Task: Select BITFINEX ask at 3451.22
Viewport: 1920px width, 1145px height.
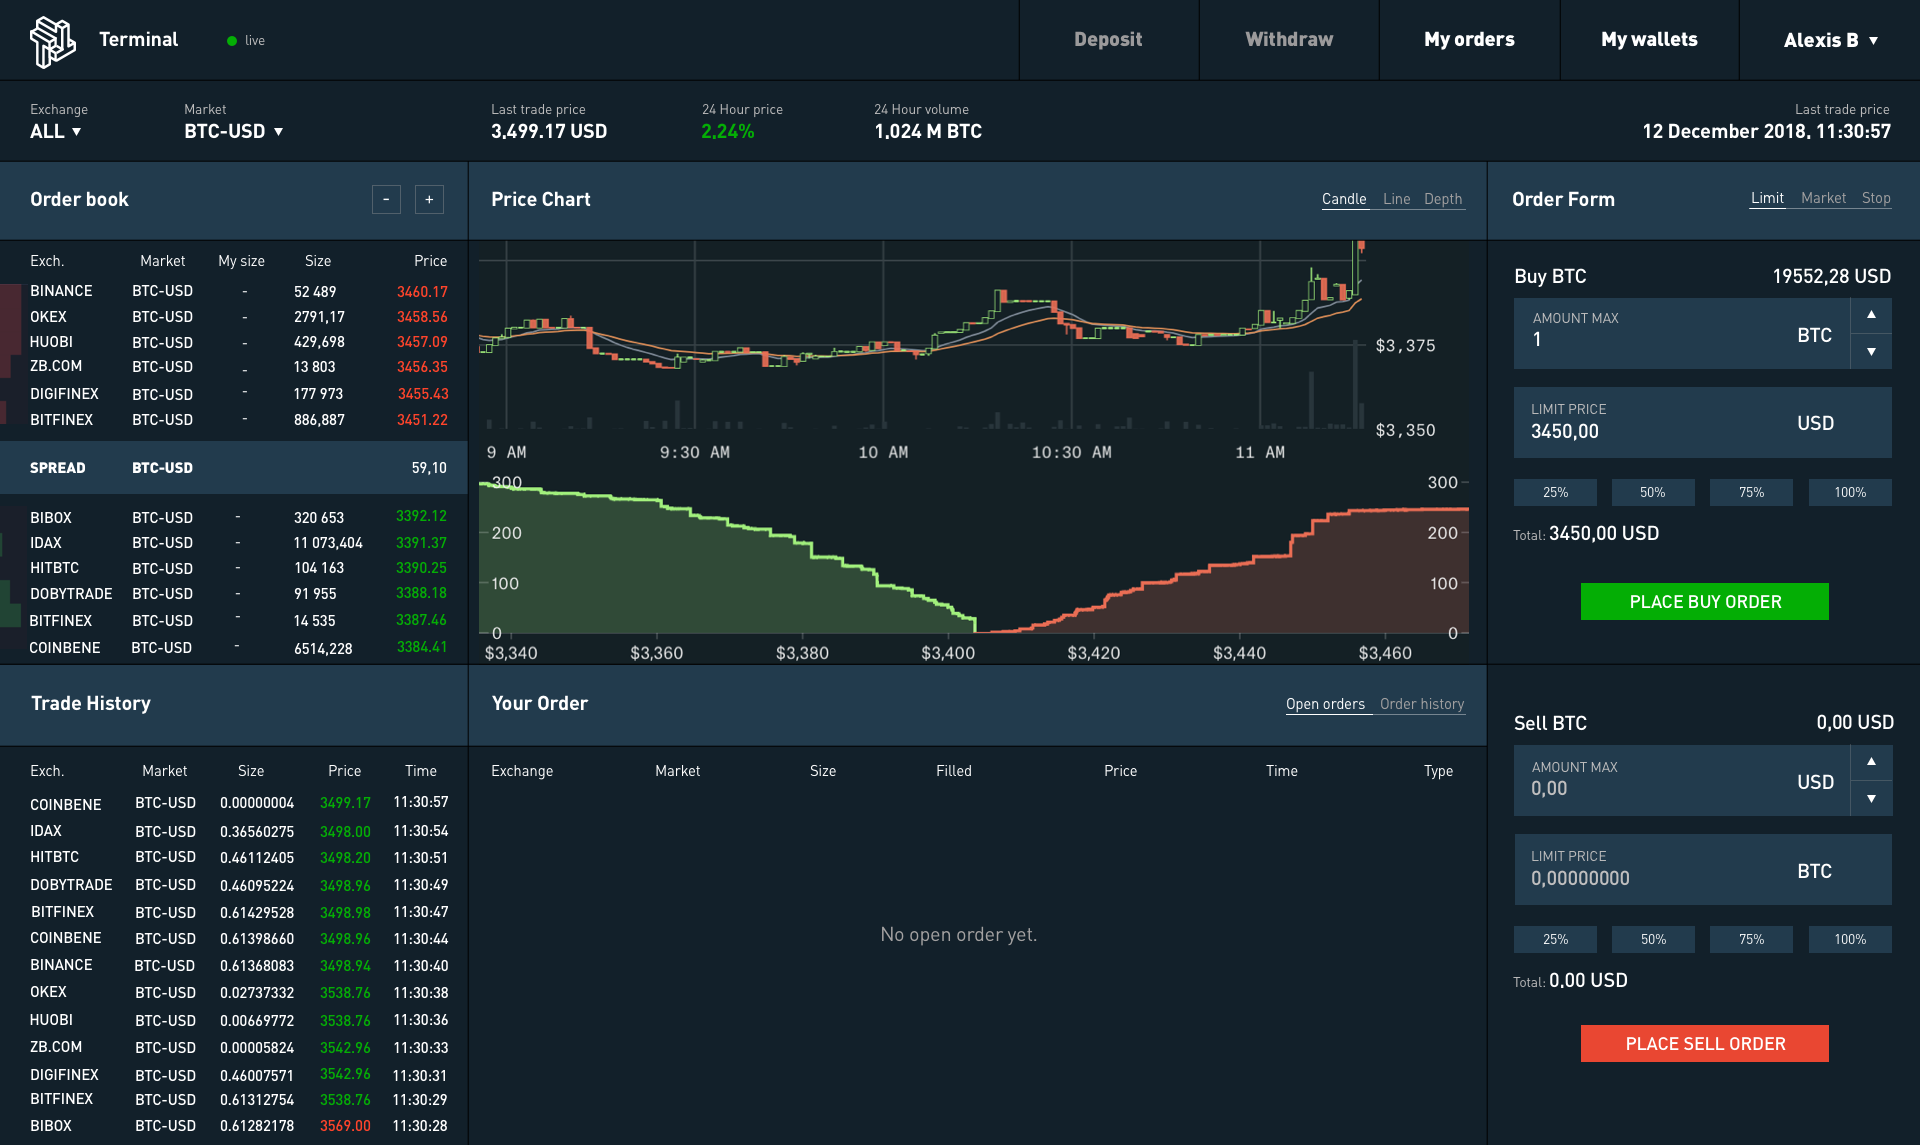Action: point(234,420)
